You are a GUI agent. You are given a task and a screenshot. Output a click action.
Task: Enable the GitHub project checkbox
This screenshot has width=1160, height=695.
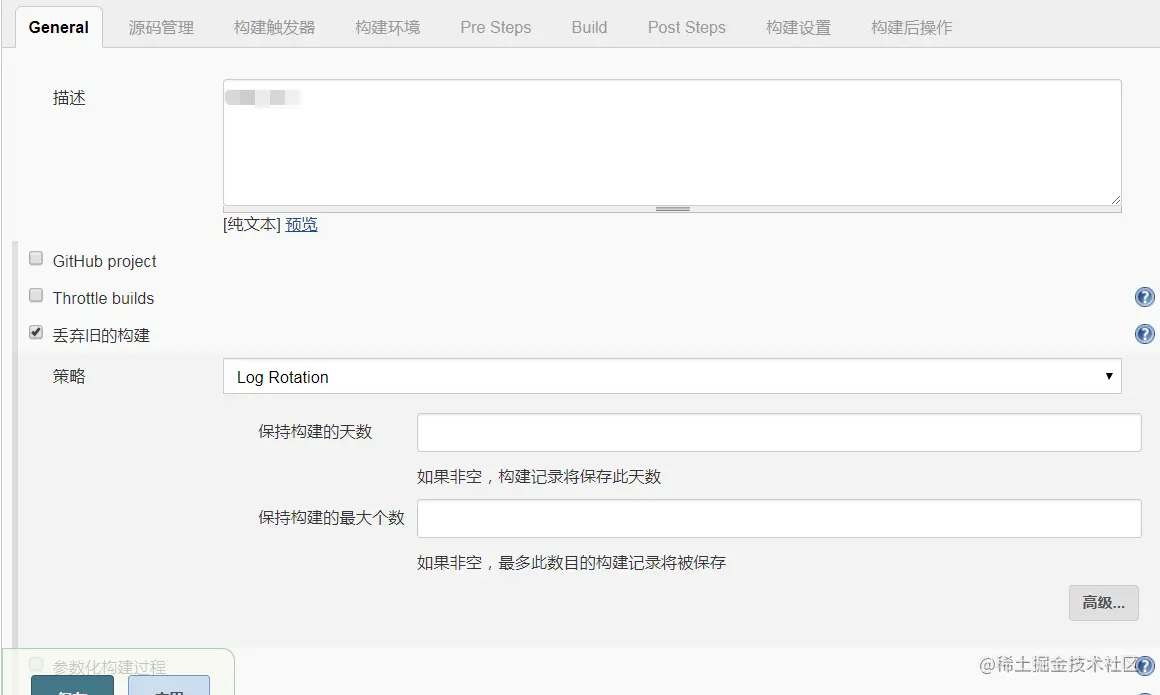36,257
